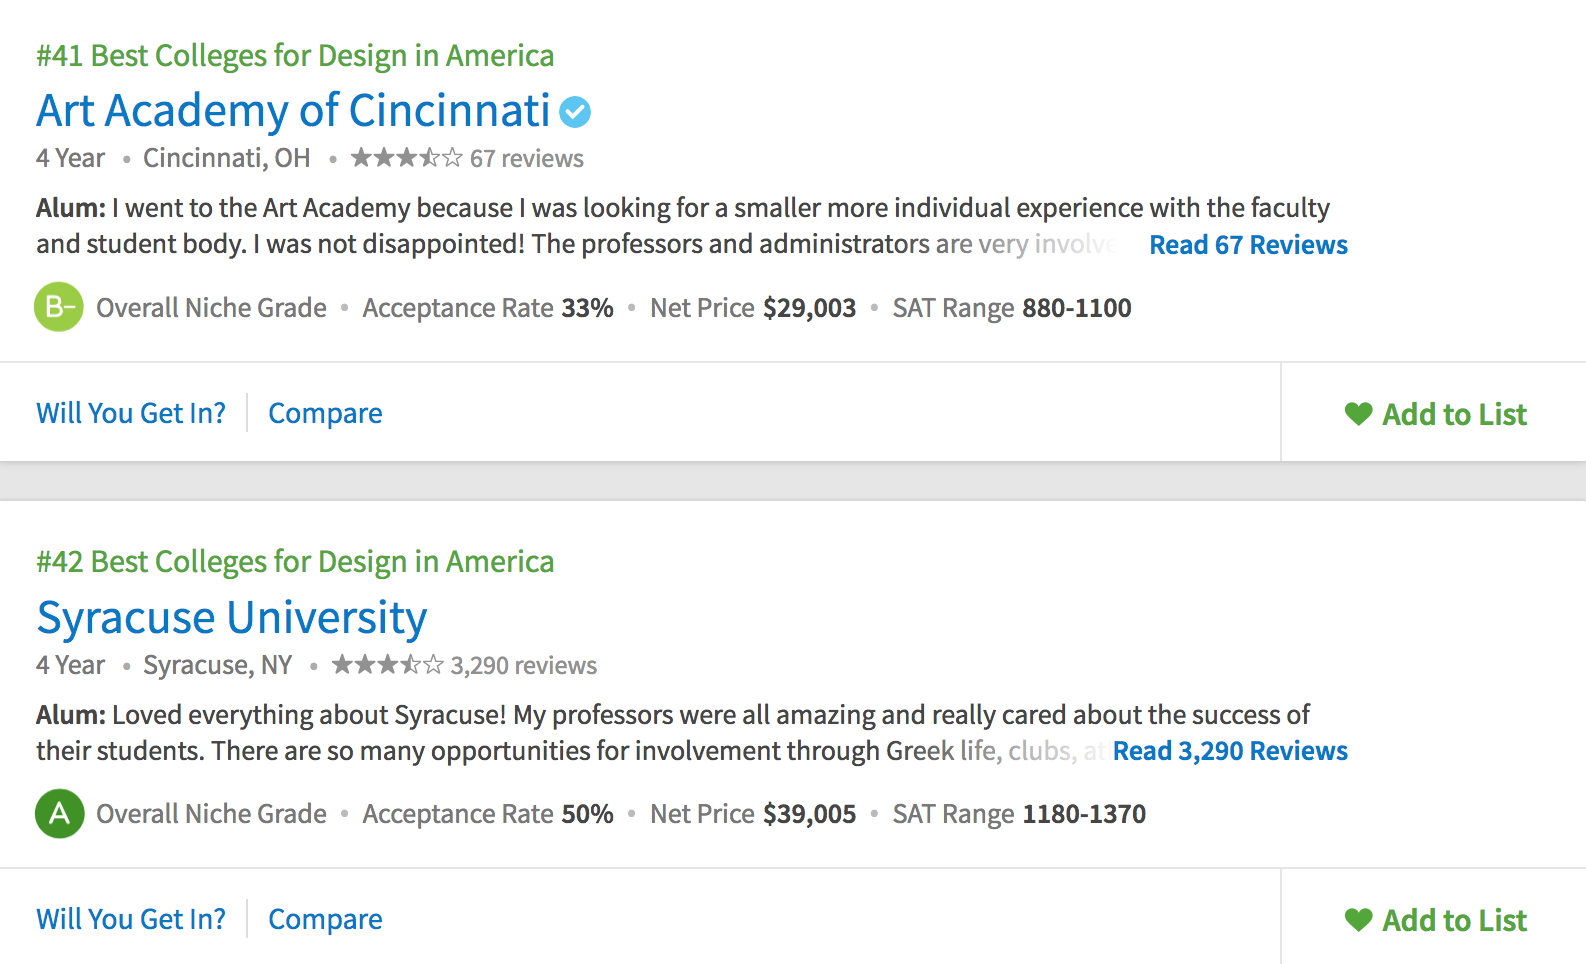Click the verified badge beside Art Academy of Cincinnati
This screenshot has width=1586, height=964.
point(575,112)
